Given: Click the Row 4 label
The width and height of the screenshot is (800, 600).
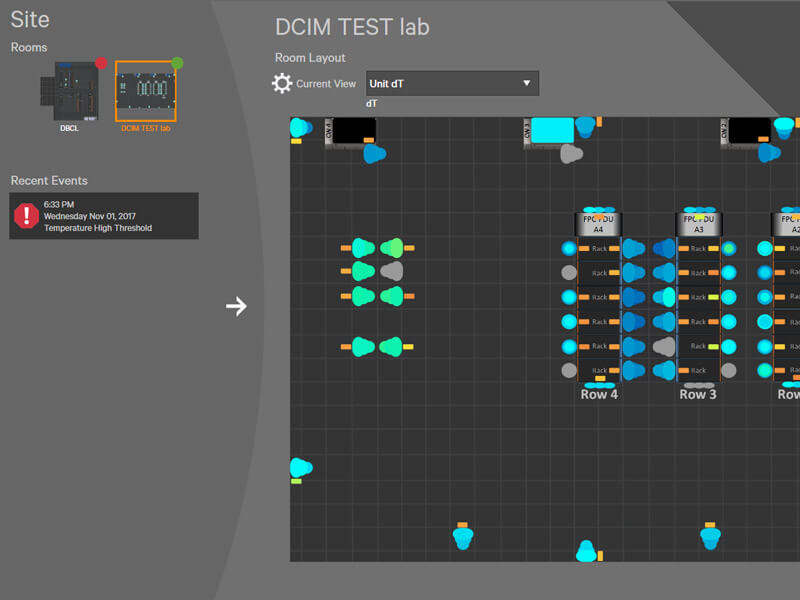Looking at the screenshot, I should pyautogui.click(x=599, y=394).
